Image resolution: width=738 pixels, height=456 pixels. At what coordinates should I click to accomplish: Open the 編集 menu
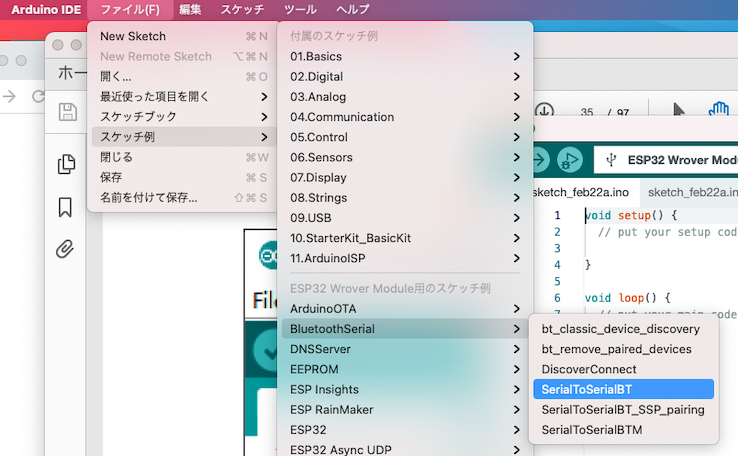pos(190,9)
